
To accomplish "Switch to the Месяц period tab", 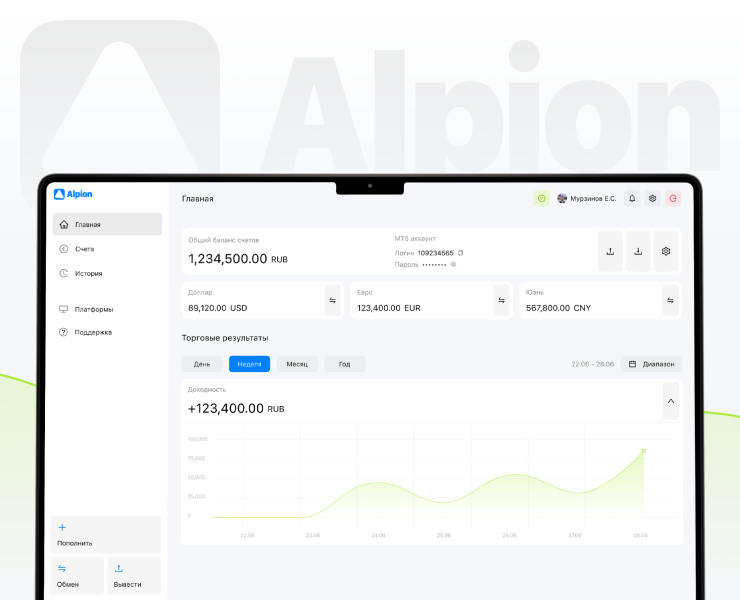I will pyautogui.click(x=297, y=364).
